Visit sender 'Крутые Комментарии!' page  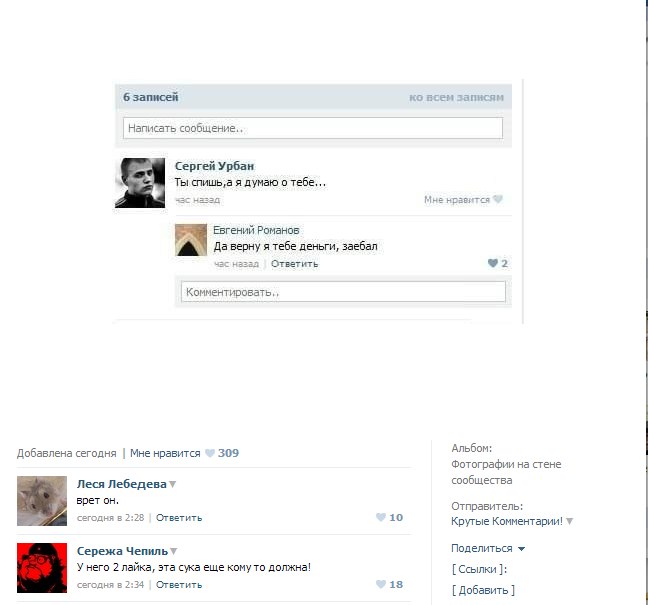506,521
